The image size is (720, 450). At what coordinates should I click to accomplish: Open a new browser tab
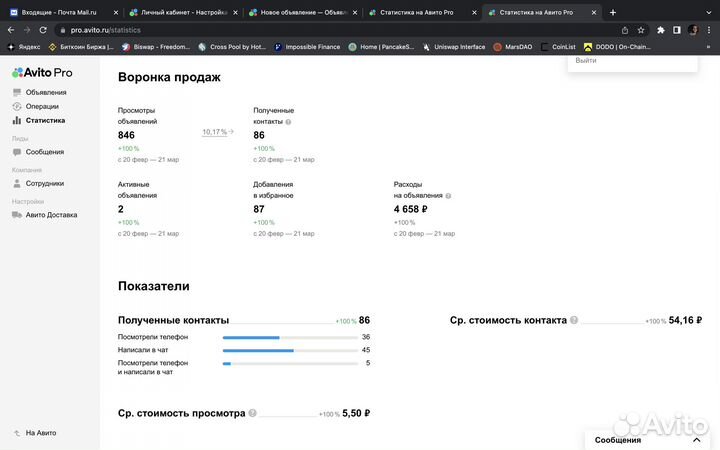tap(613, 12)
